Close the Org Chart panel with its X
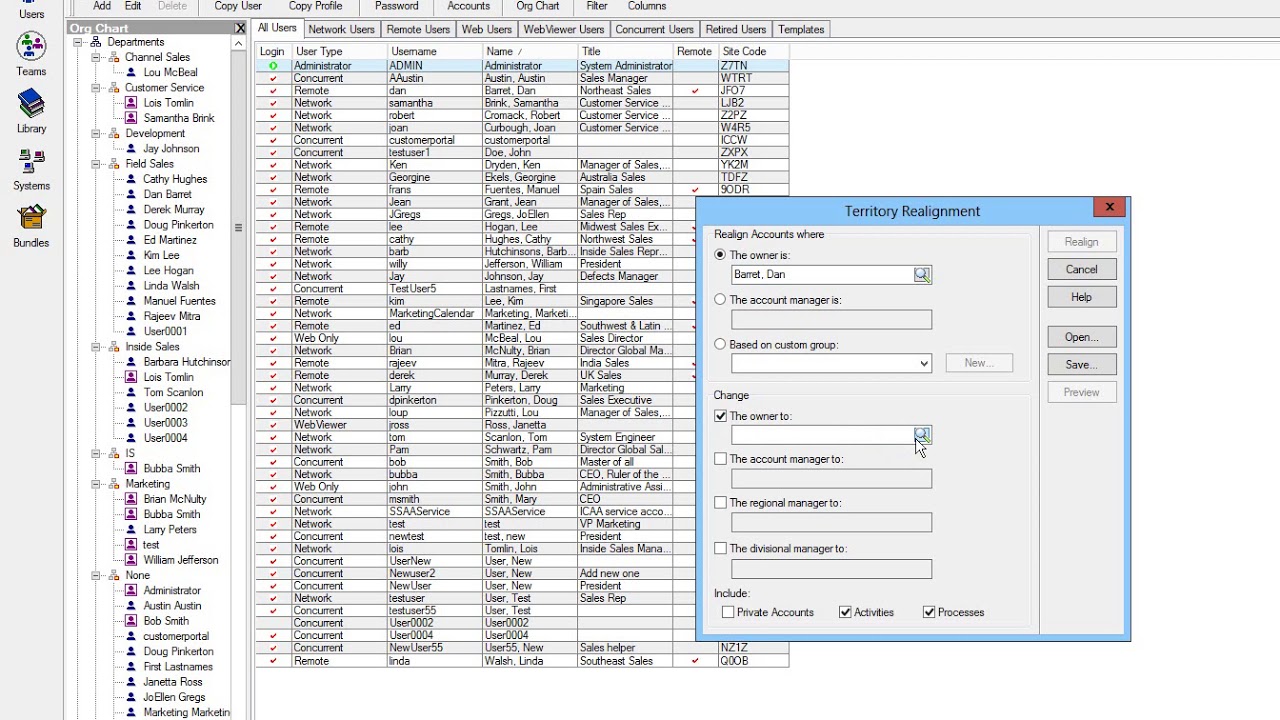Image resolution: width=1280 pixels, height=720 pixels. tap(240, 28)
